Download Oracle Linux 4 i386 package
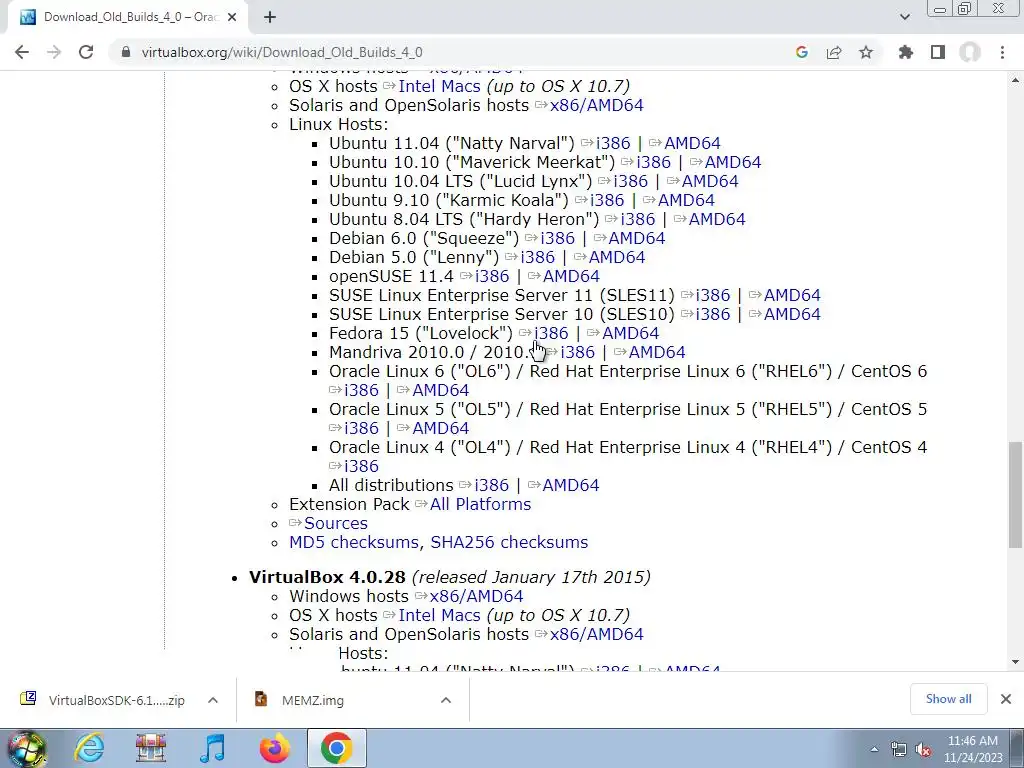The width and height of the screenshot is (1024, 768). click(x=361, y=466)
